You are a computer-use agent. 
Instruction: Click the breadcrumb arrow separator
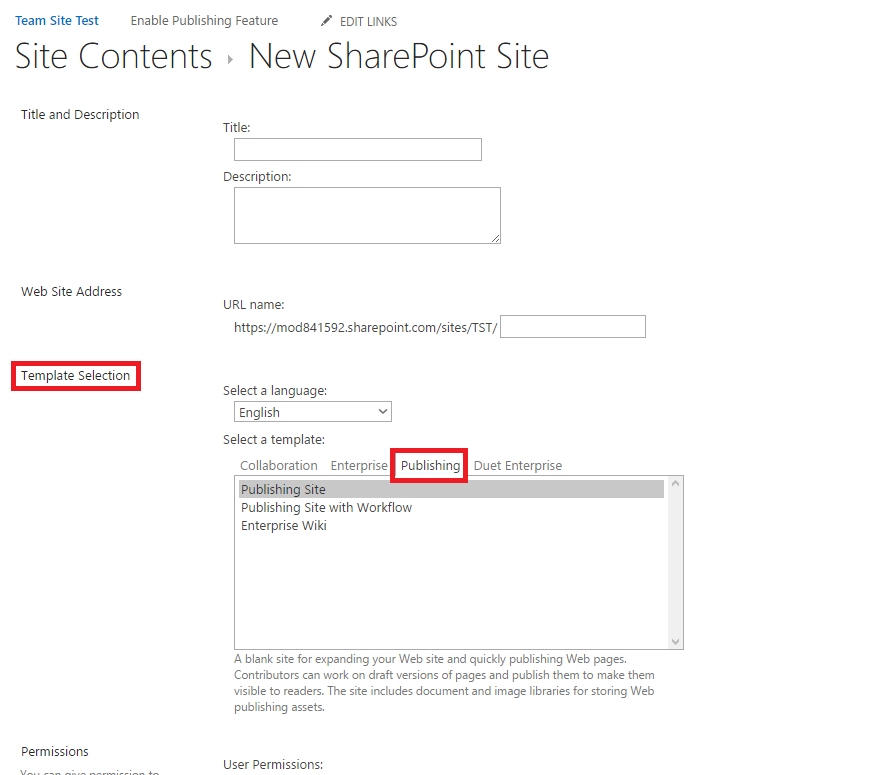tap(230, 59)
